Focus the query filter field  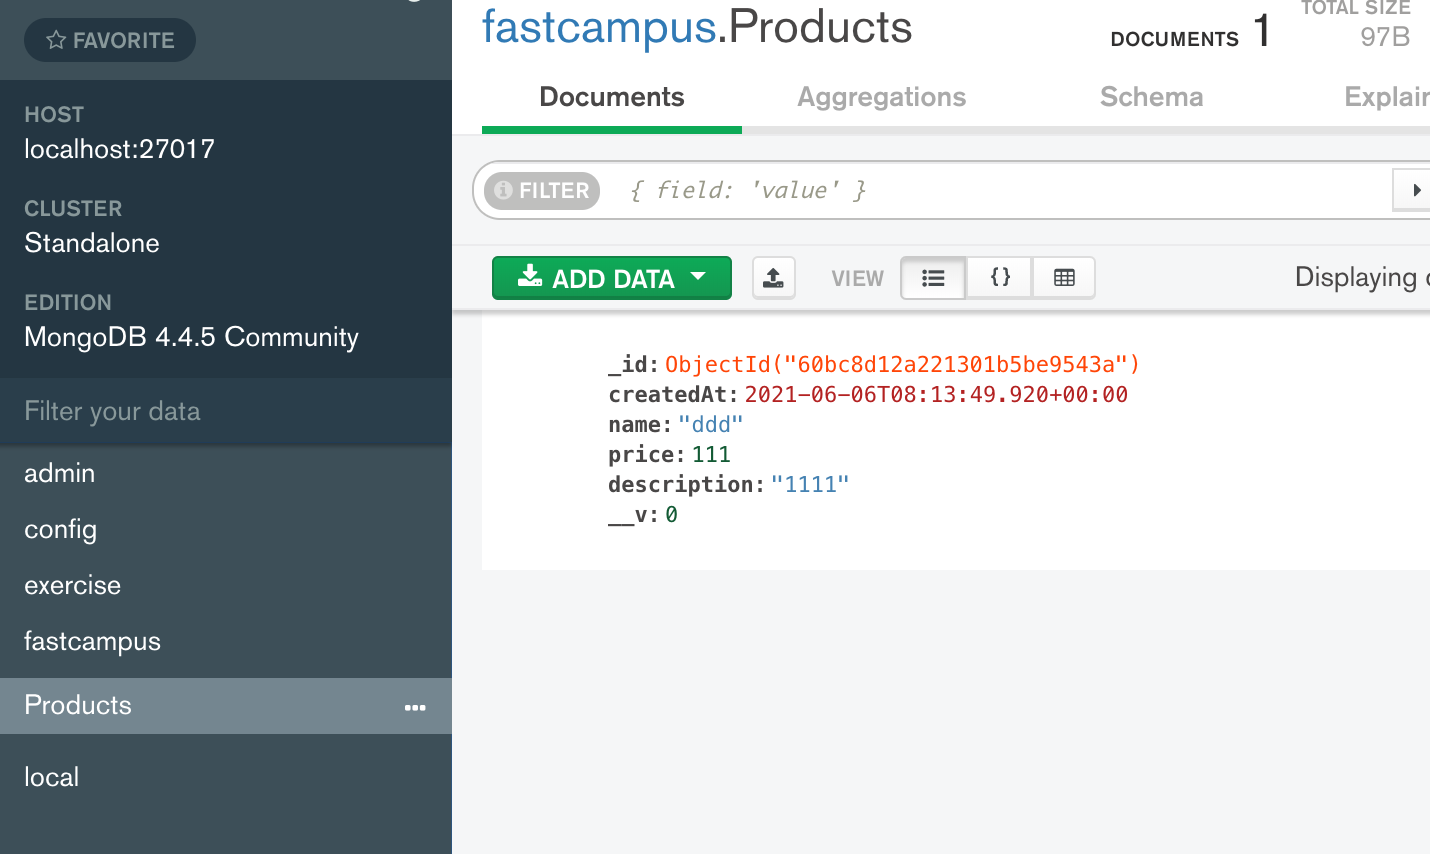pyautogui.click(x=1000, y=190)
